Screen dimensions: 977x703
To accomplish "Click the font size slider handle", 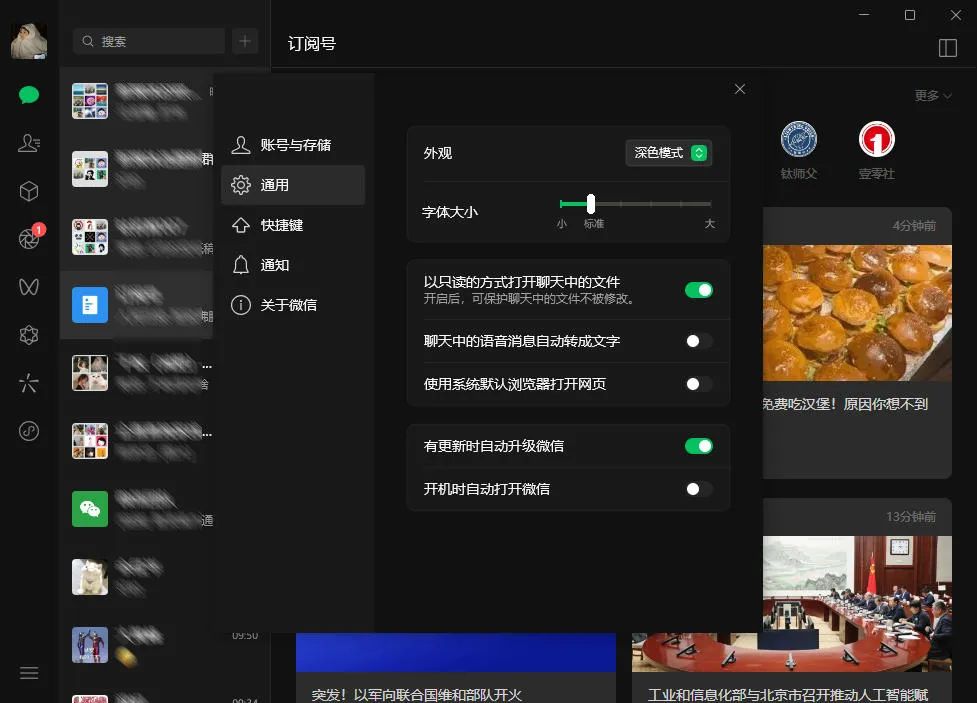I will (591, 203).
